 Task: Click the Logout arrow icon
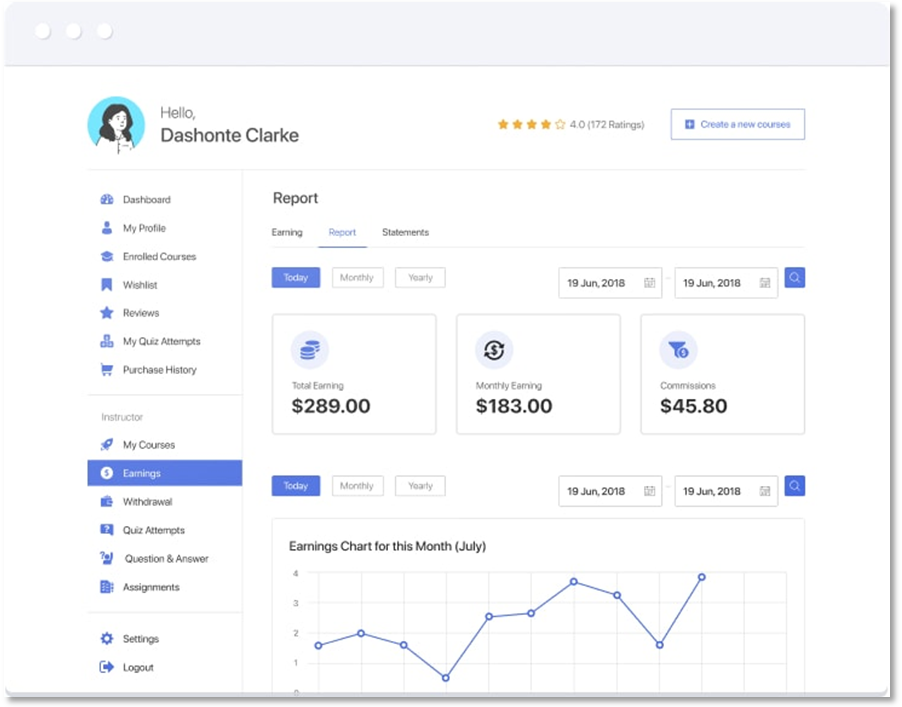tap(106, 667)
